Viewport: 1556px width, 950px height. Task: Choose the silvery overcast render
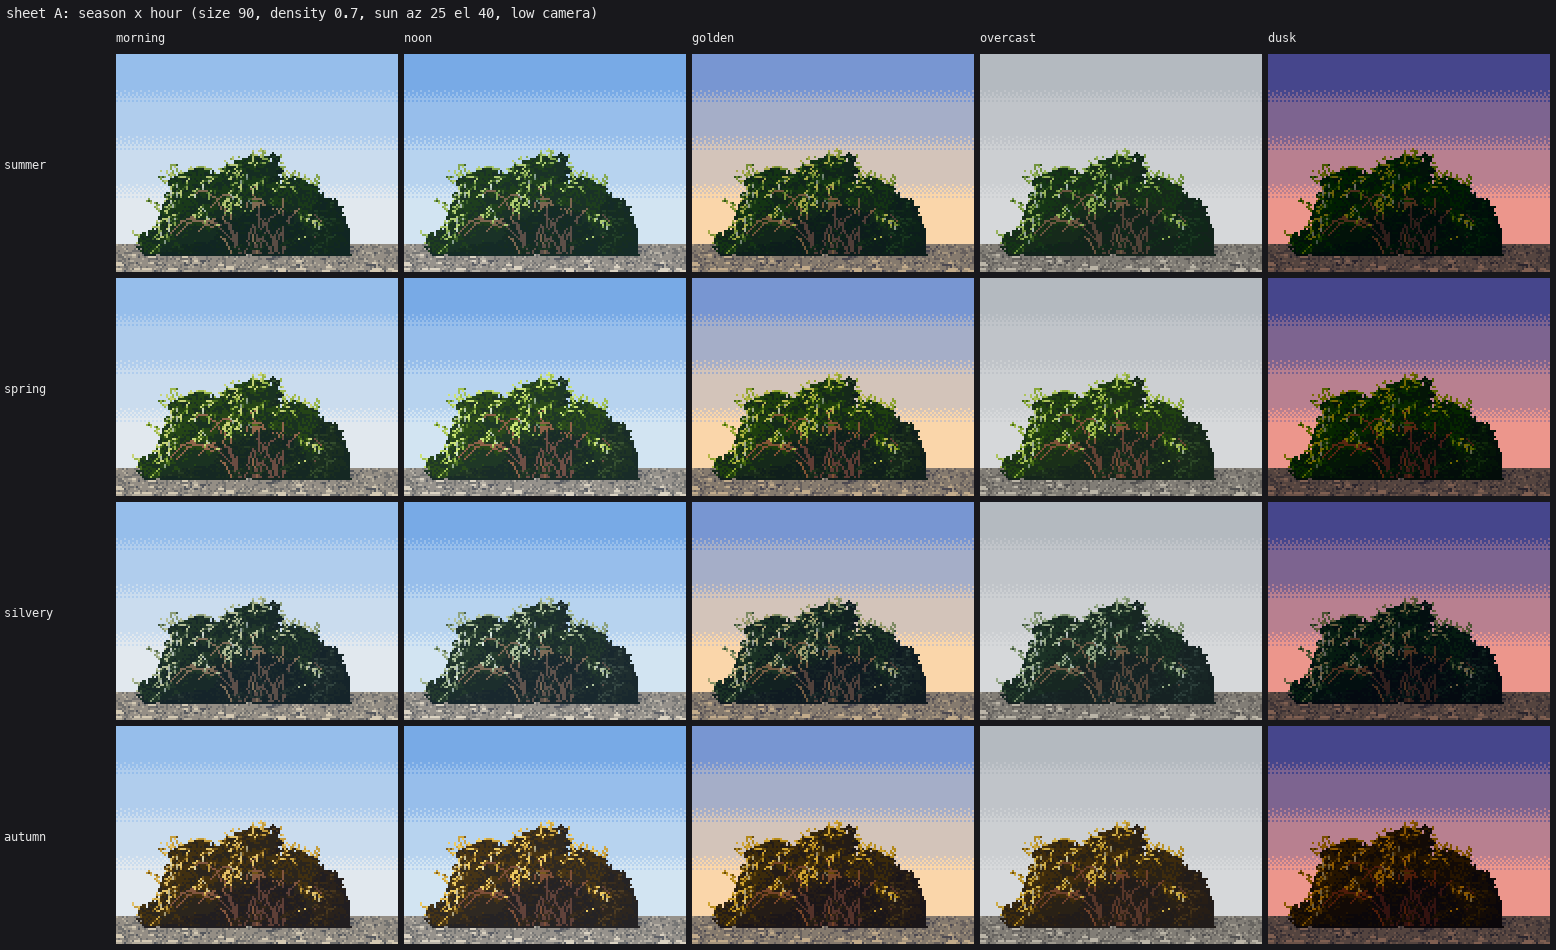coord(1121,611)
